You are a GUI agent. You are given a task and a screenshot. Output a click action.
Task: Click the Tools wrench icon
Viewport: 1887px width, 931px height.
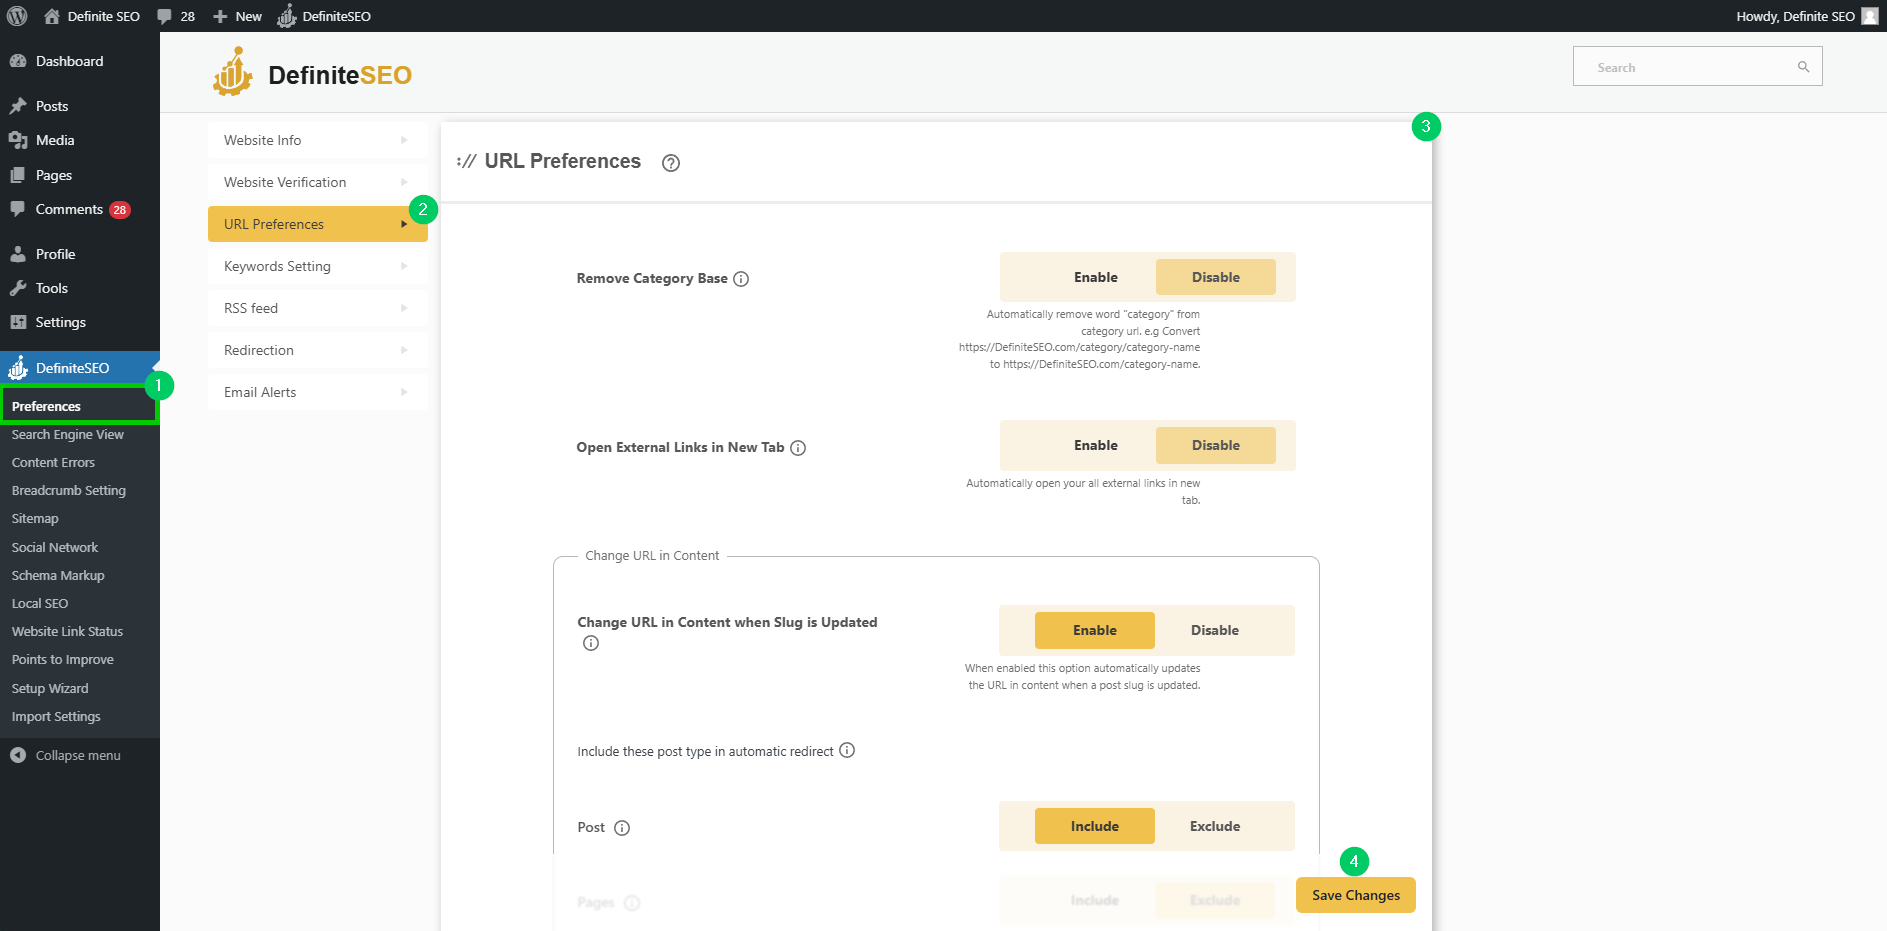[18, 288]
